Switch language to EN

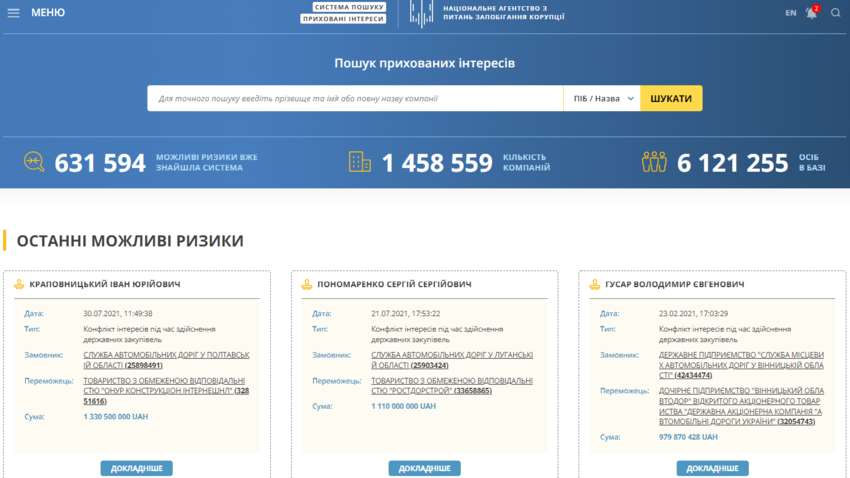coord(791,13)
